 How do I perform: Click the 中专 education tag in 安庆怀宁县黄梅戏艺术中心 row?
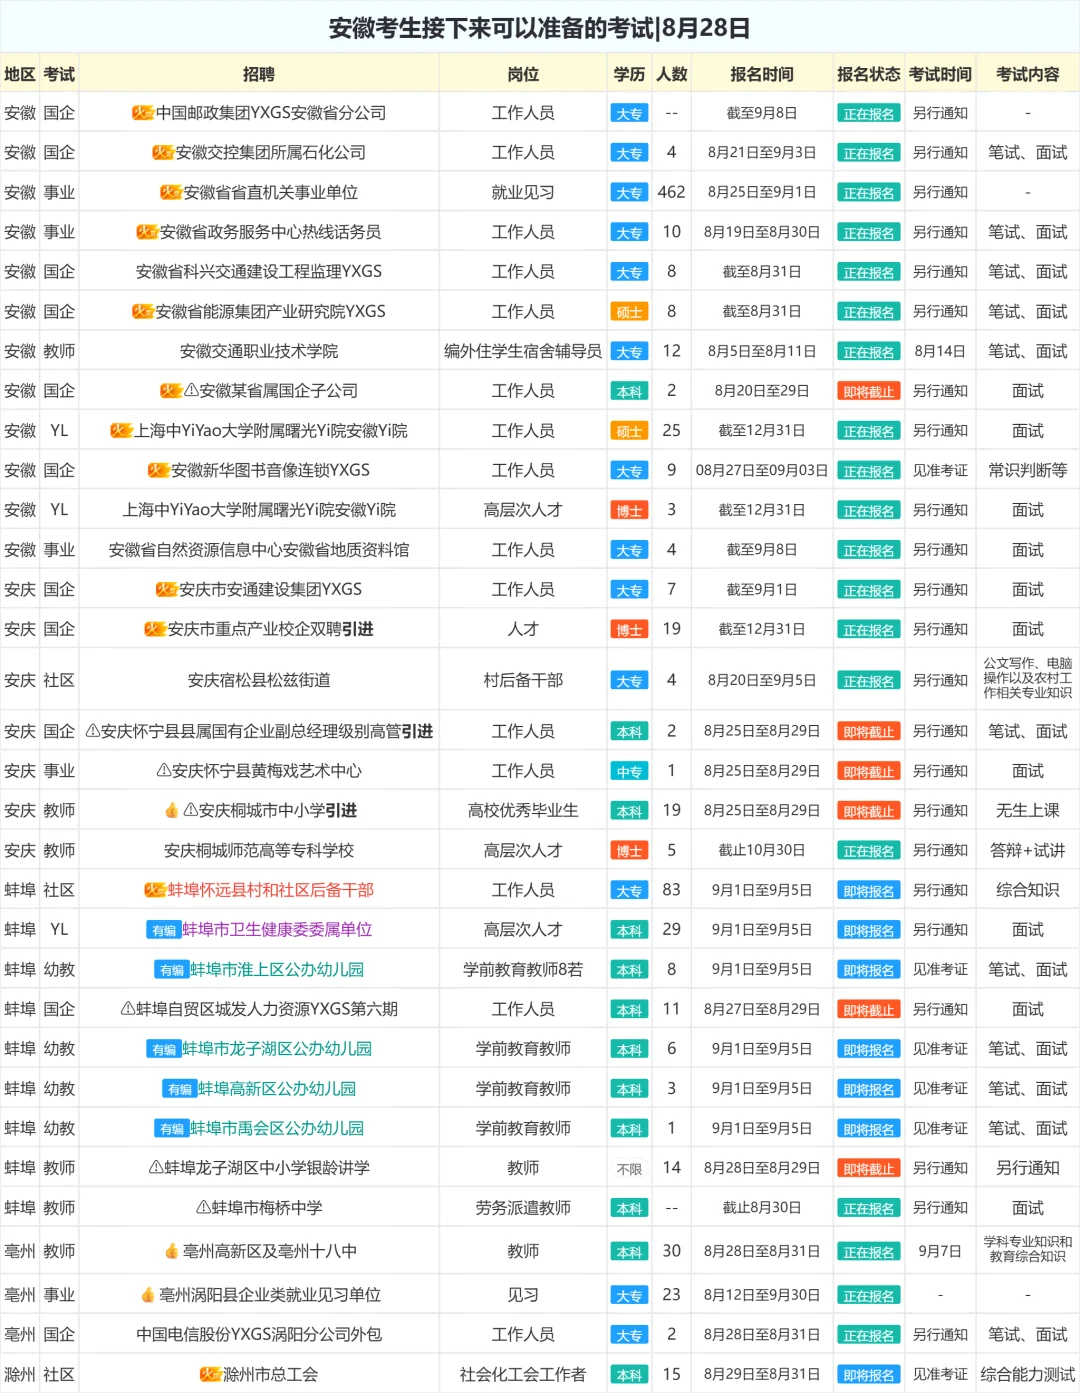(x=629, y=771)
